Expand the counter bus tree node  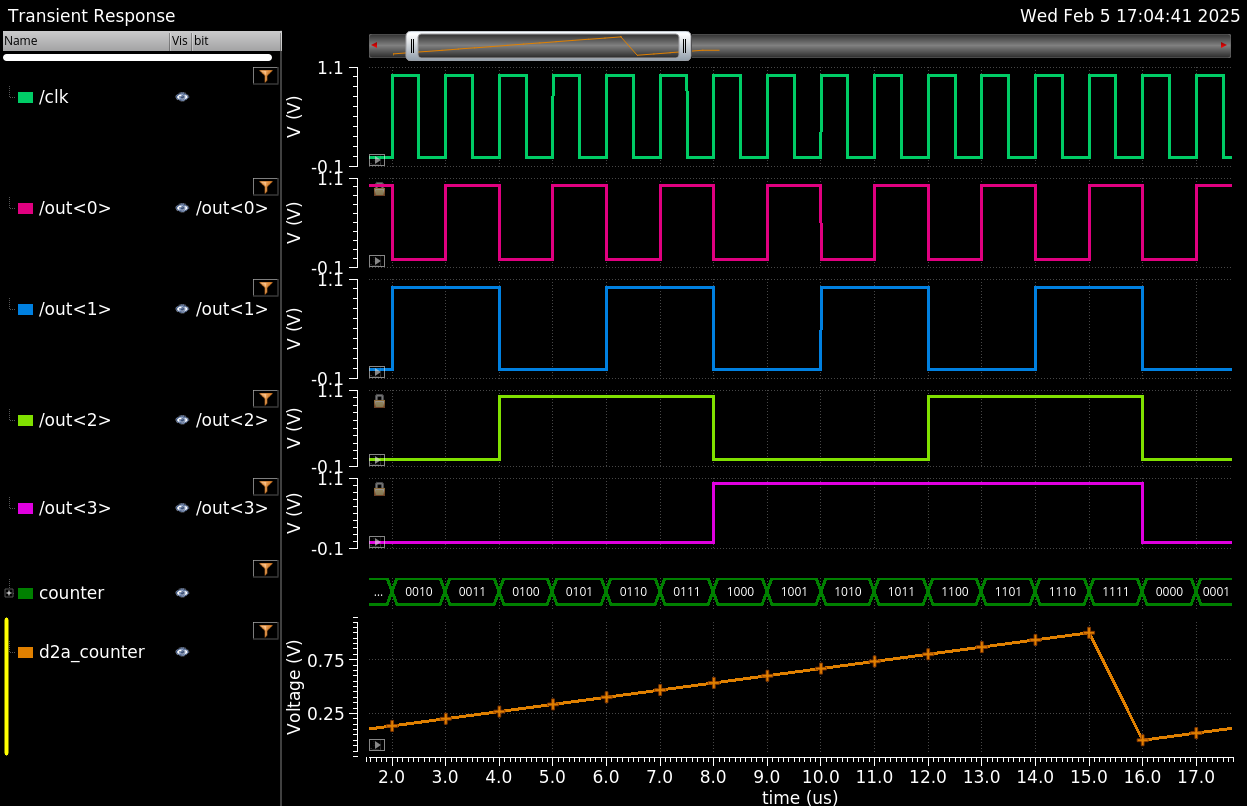9,593
